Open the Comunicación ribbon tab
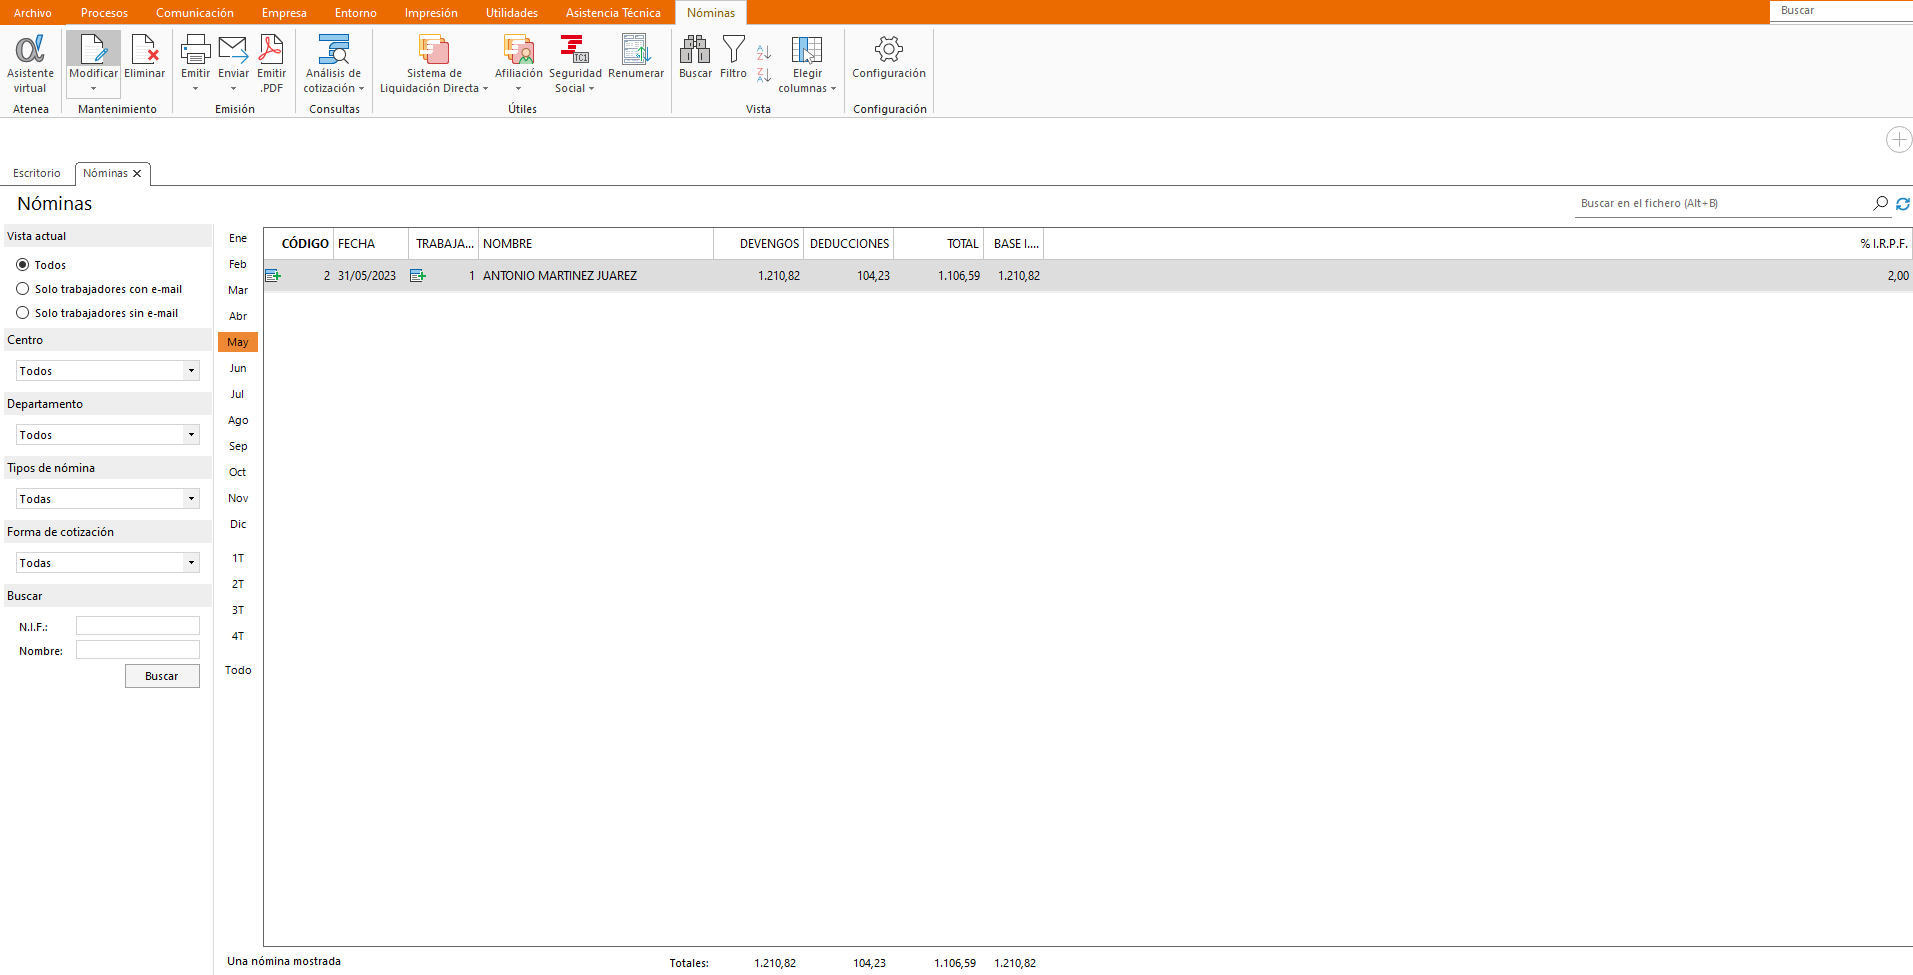 coord(195,13)
